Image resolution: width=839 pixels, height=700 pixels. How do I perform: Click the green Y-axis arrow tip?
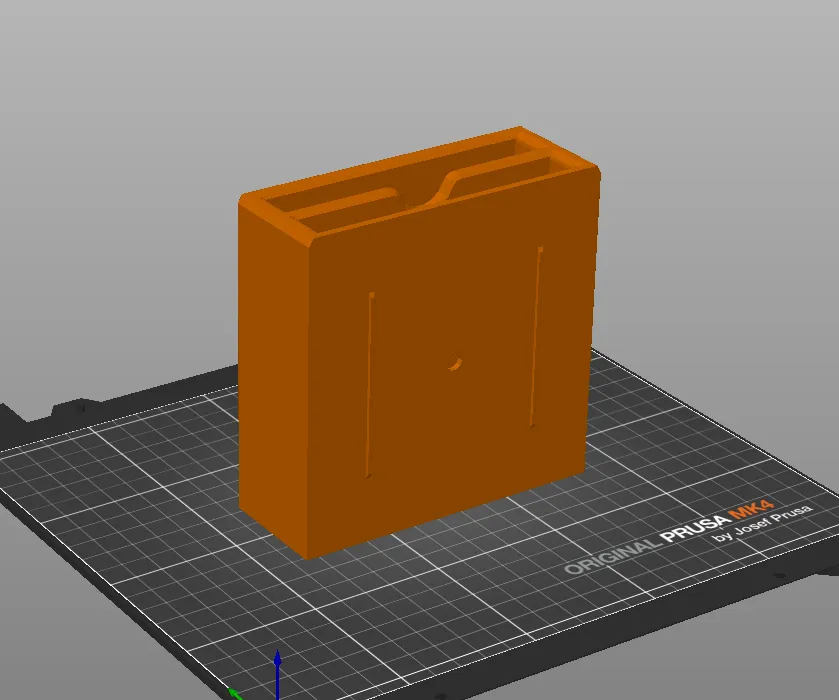[234, 694]
